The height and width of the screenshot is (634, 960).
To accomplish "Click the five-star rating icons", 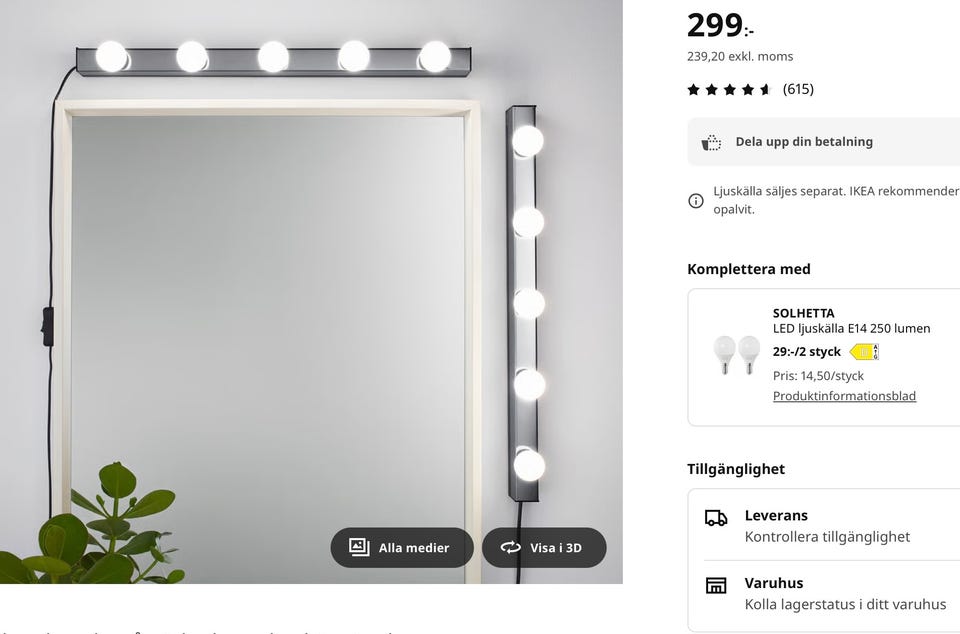I will click(729, 90).
